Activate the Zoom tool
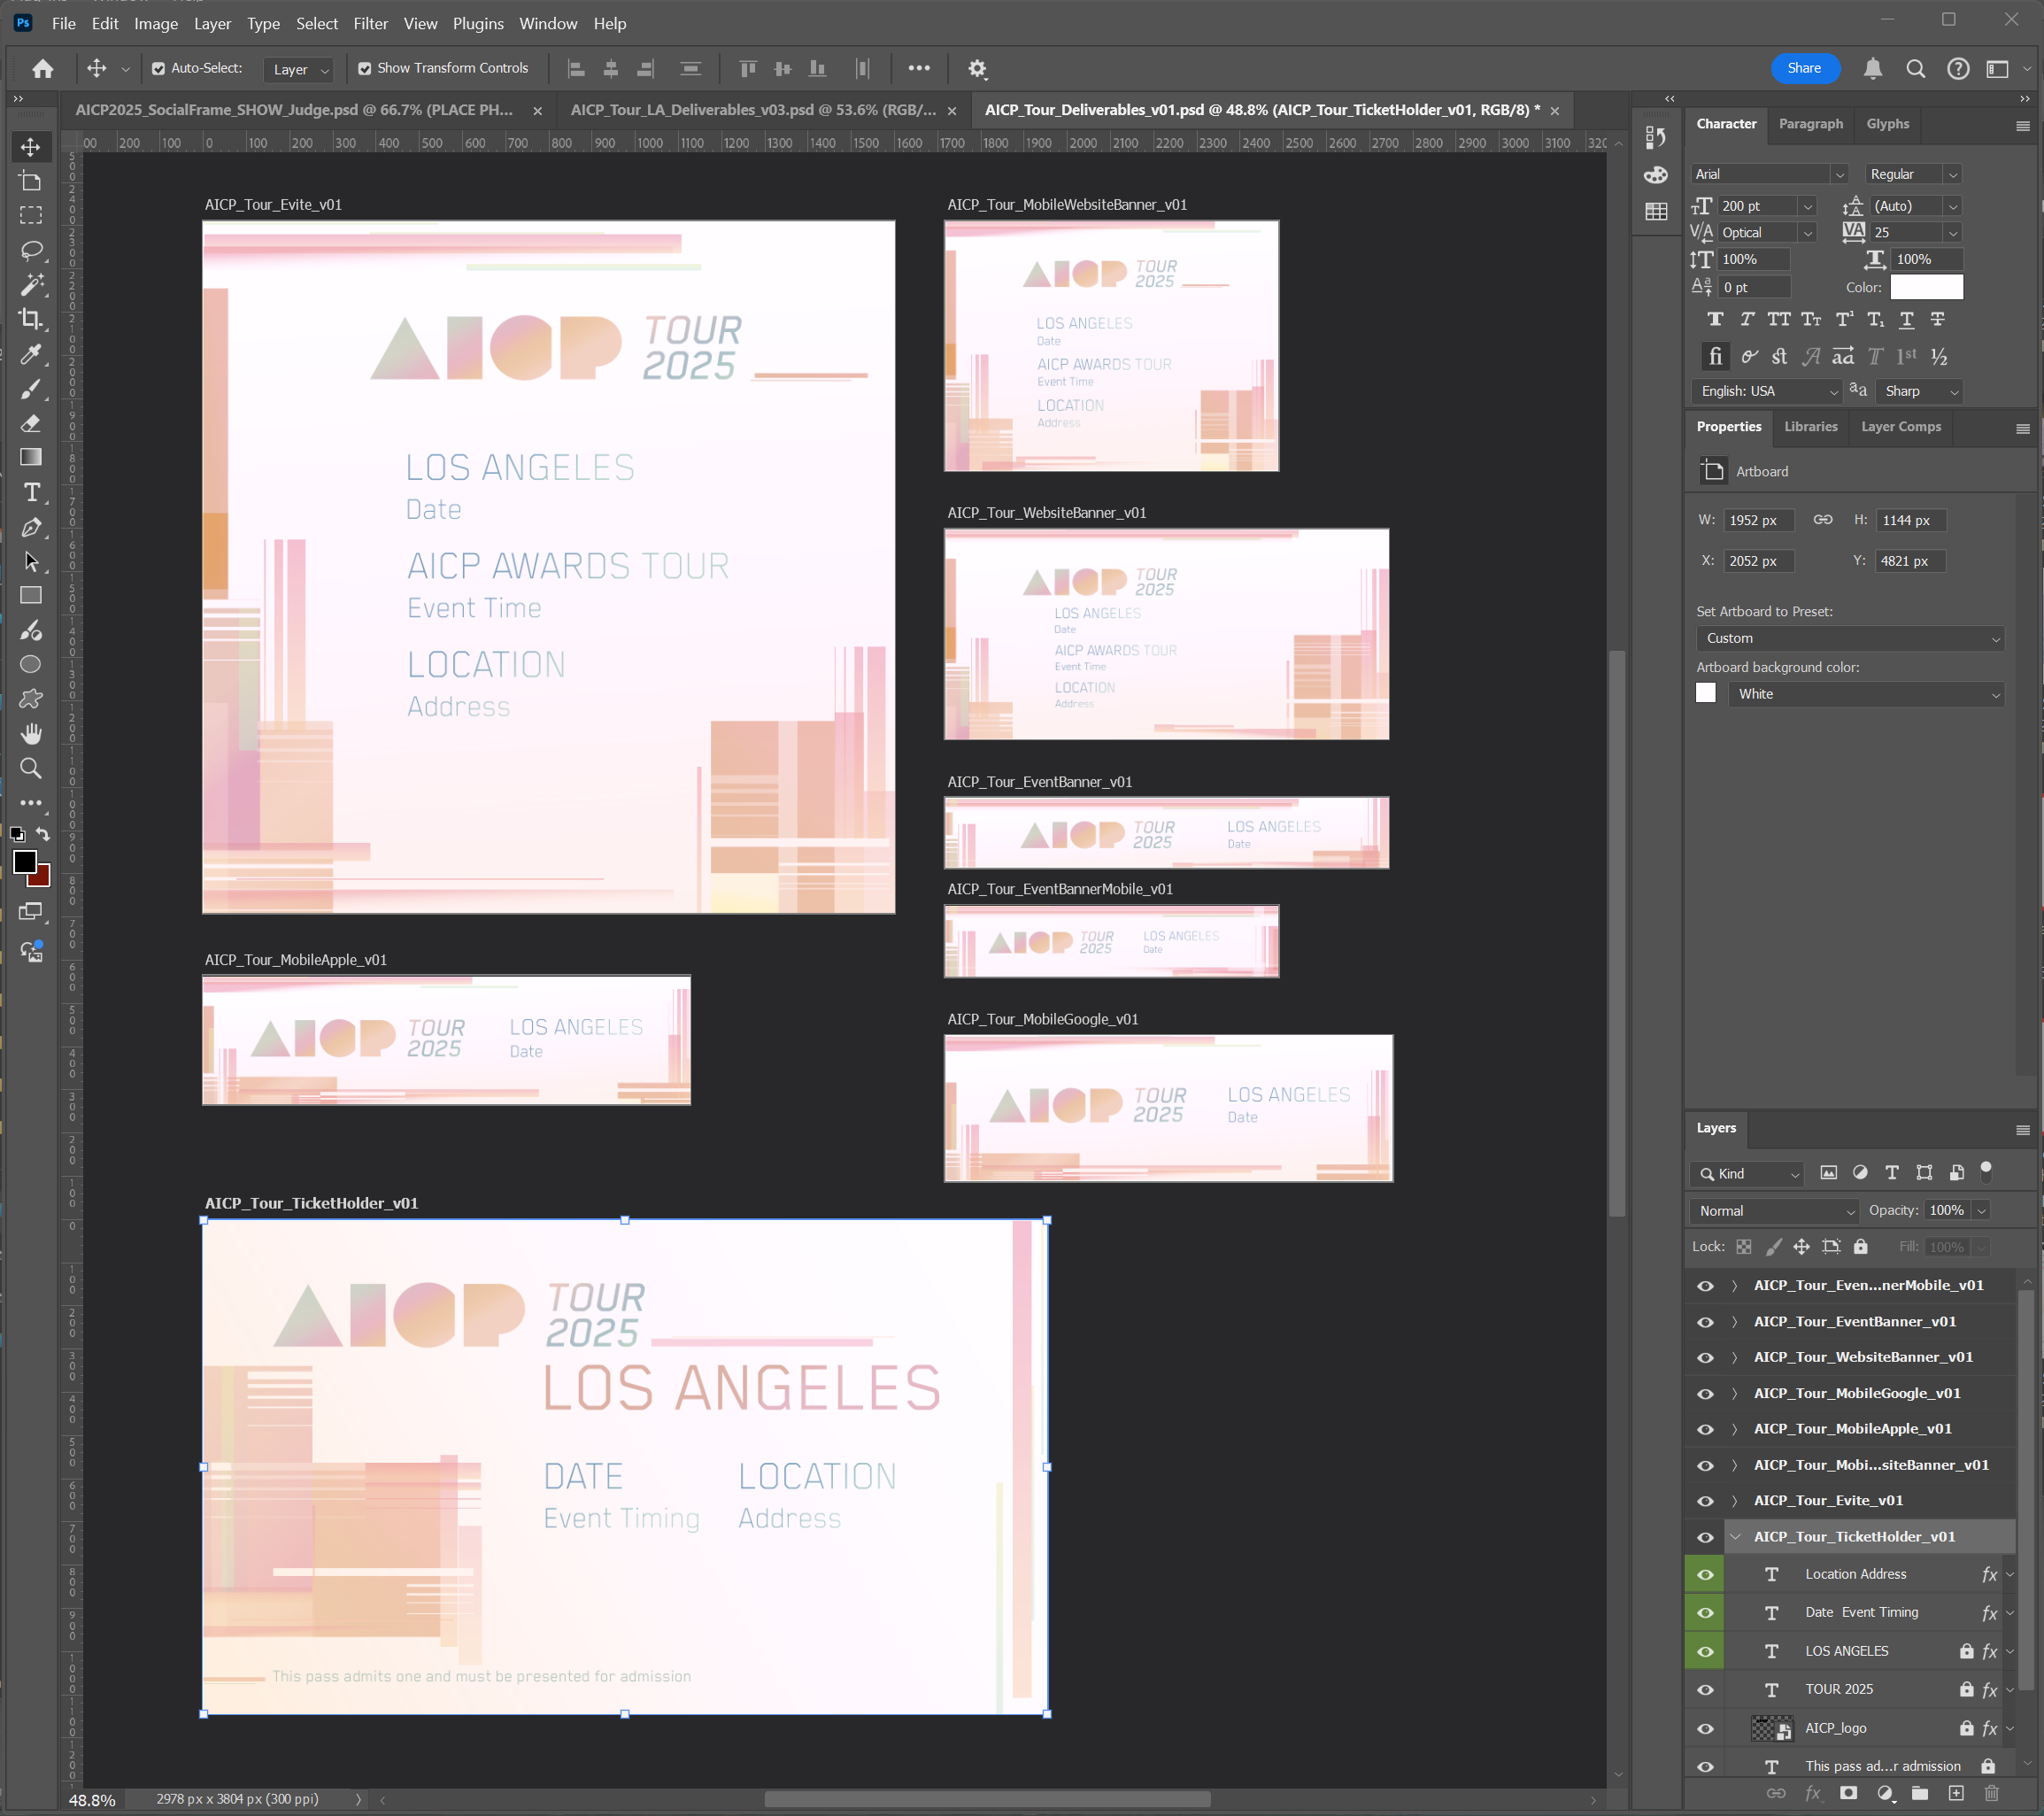This screenshot has width=2044, height=1816. pos(31,768)
